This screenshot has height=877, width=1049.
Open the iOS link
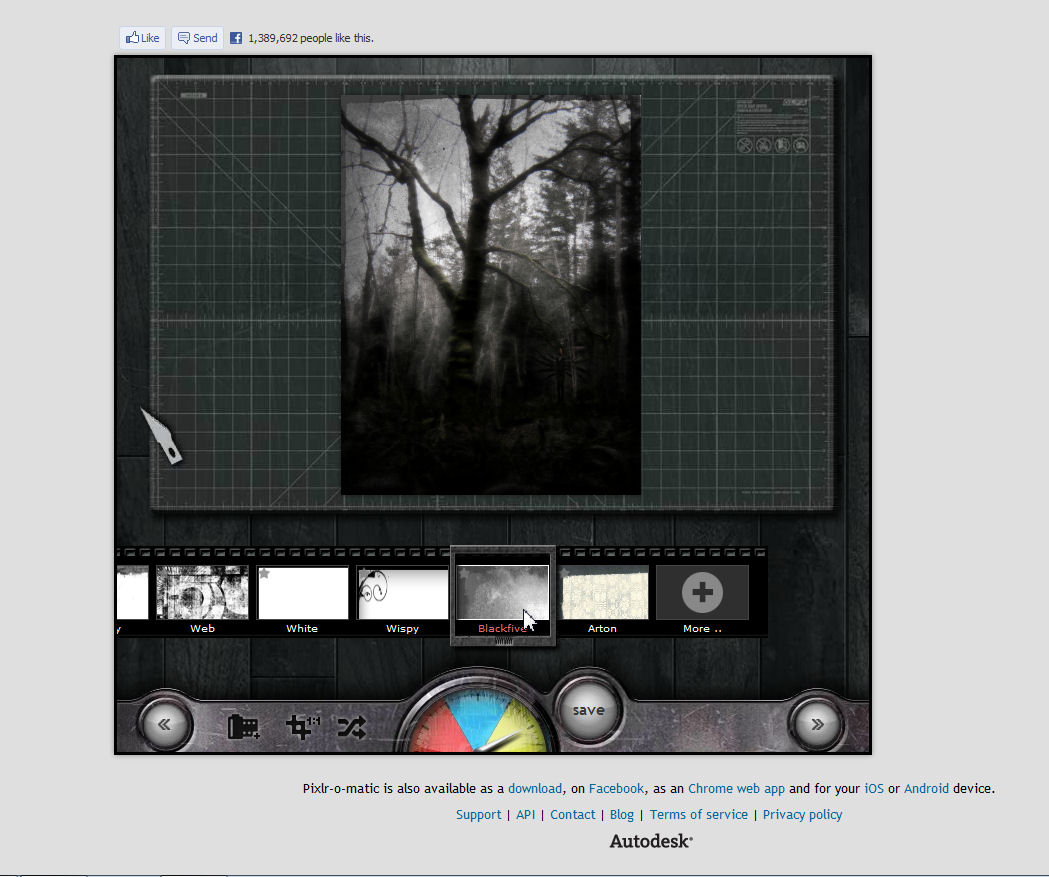tap(874, 789)
